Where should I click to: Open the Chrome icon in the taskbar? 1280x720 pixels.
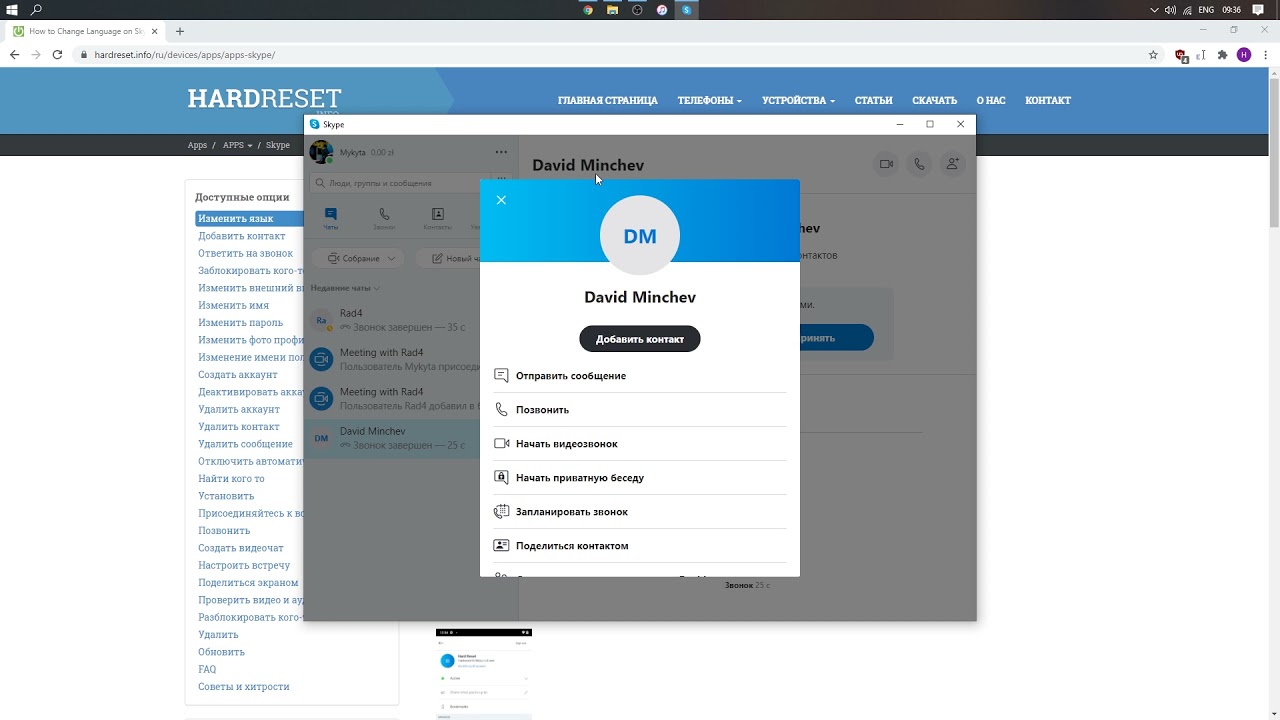point(588,10)
